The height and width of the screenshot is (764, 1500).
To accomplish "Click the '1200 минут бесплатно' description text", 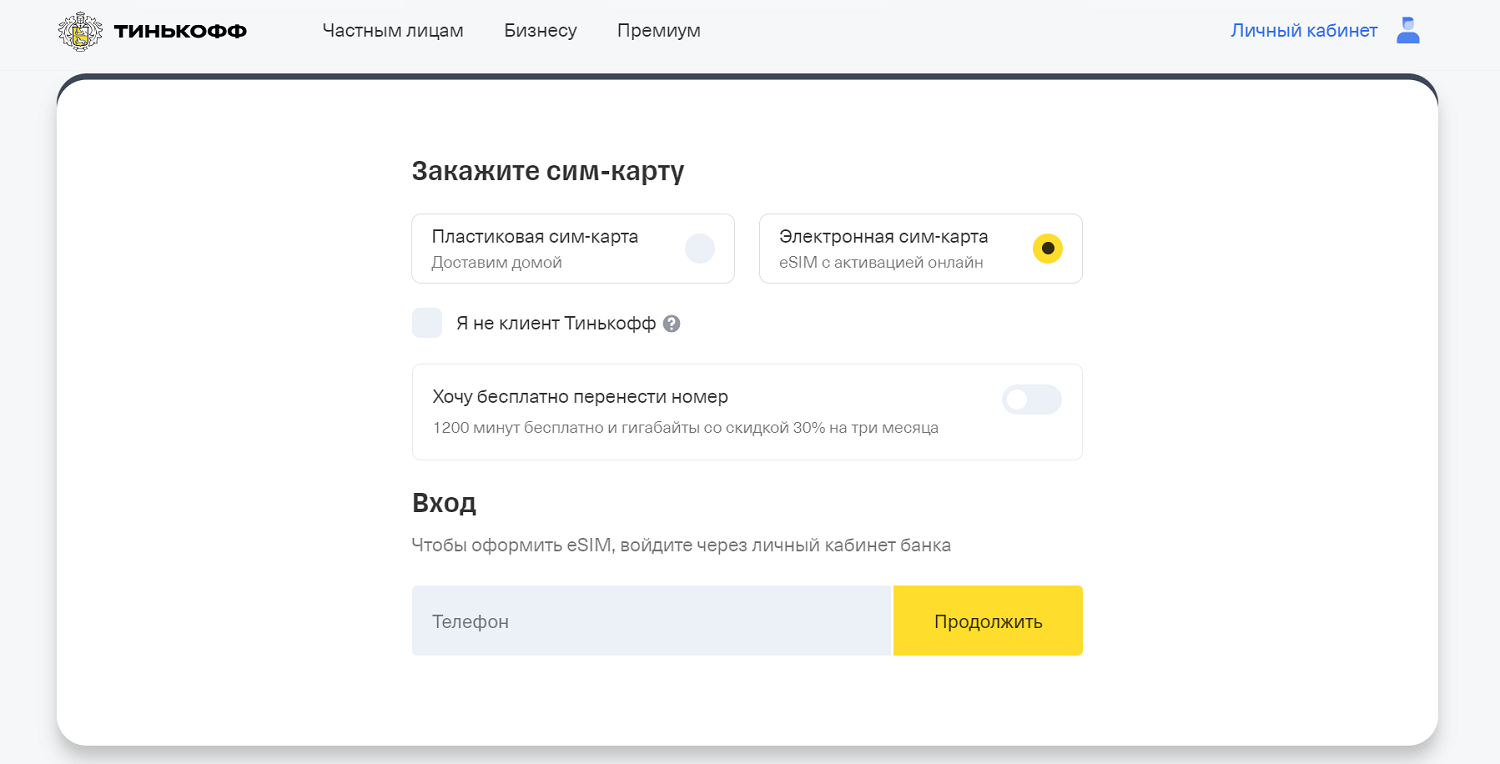I will point(685,428).
